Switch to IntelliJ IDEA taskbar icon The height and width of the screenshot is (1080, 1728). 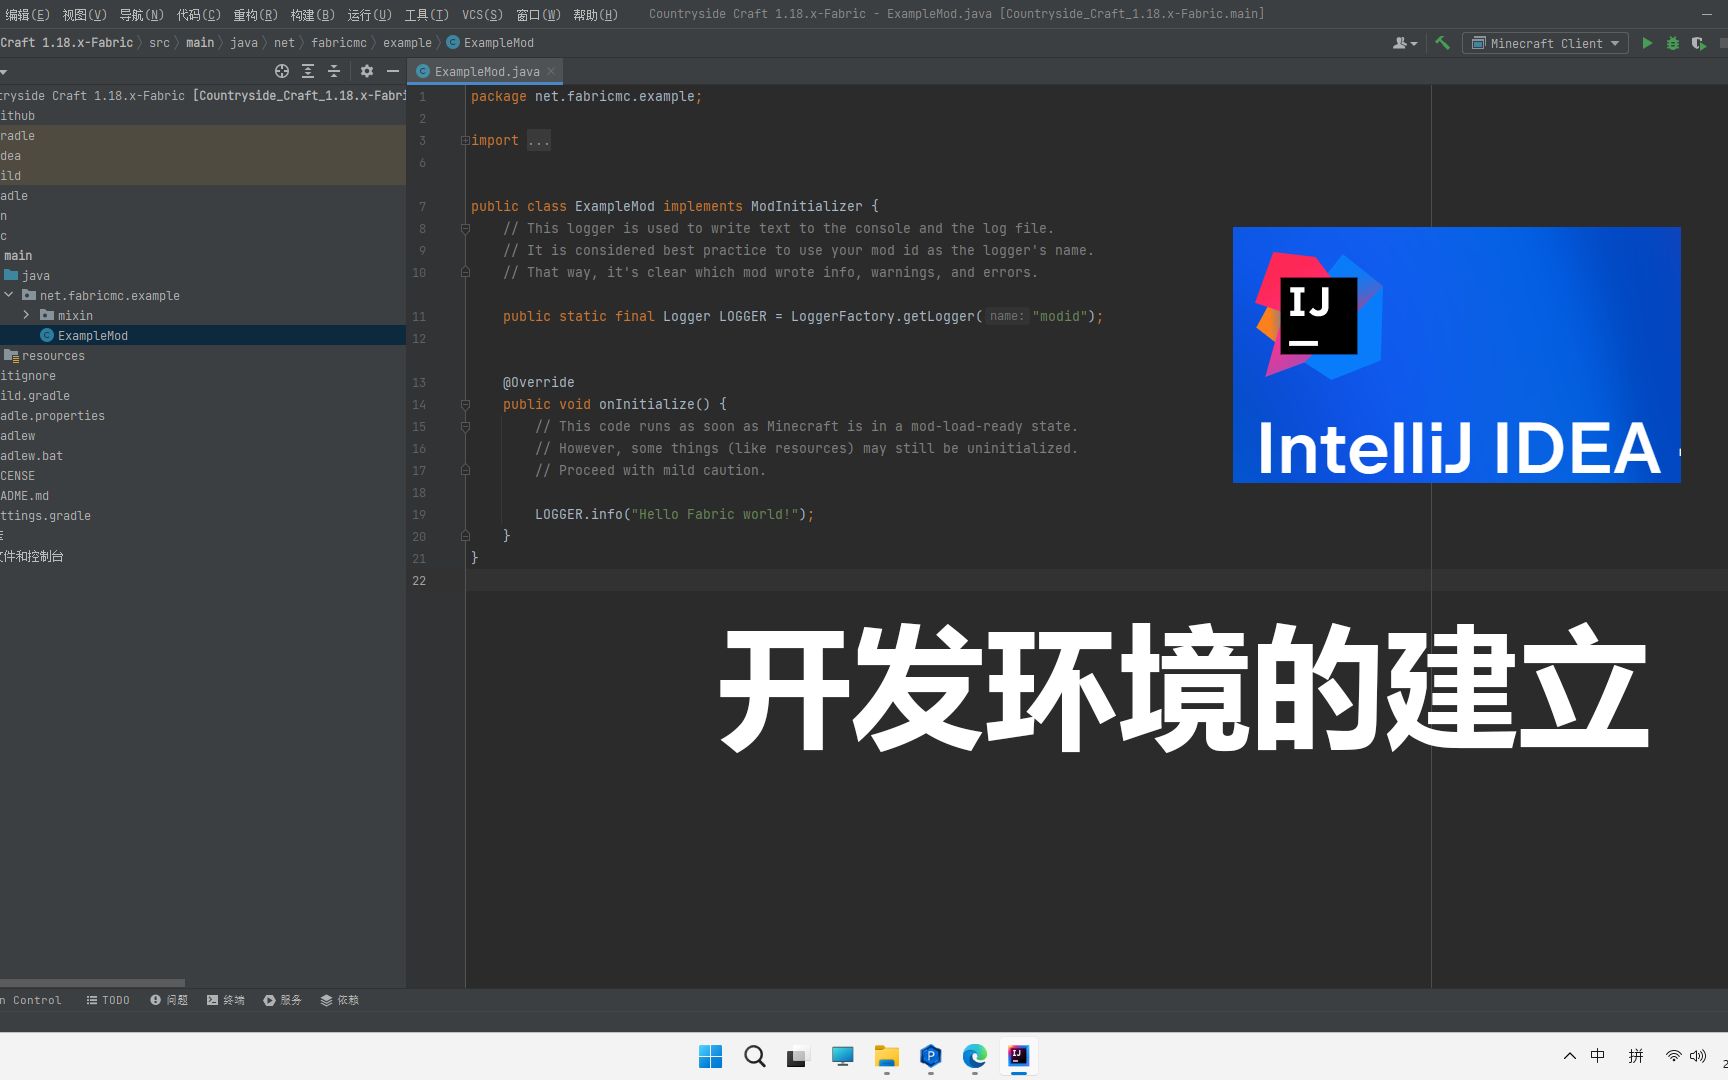(x=1018, y=1056)
